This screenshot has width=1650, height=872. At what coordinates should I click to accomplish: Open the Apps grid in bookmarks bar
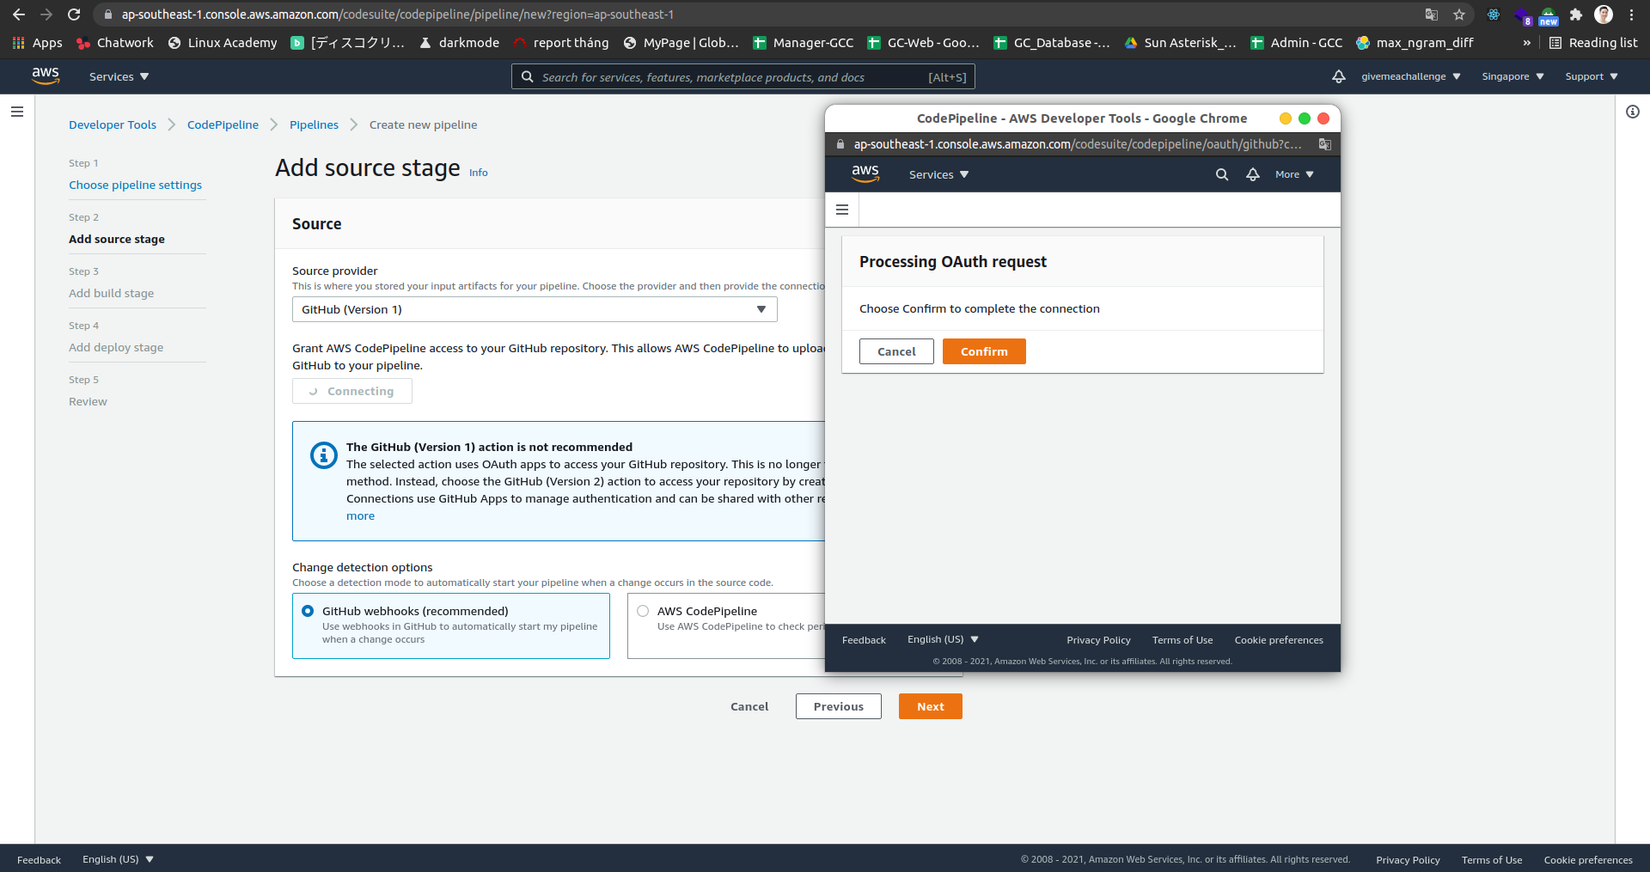click(37, 43)
